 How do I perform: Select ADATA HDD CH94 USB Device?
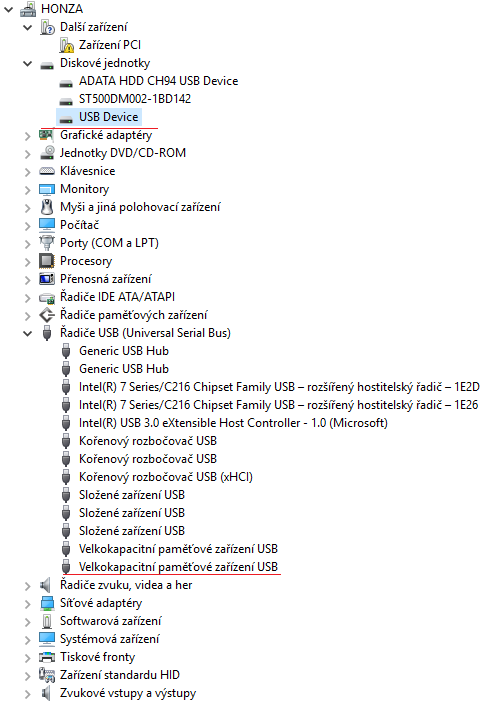click(158, 81)
